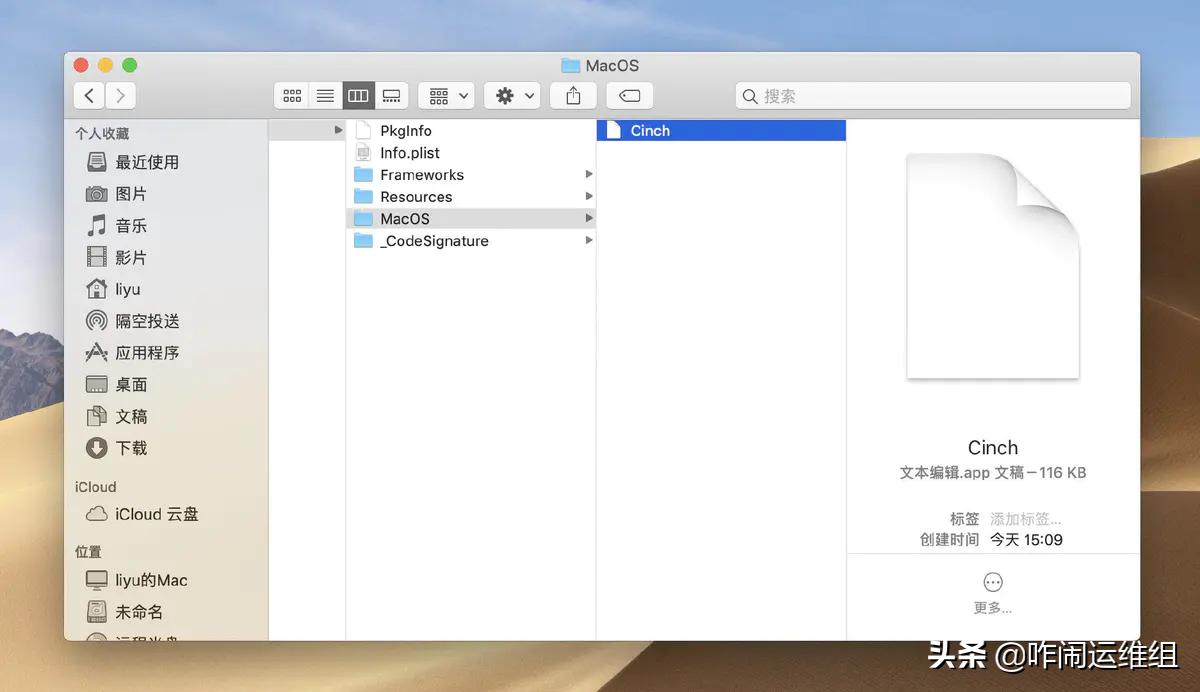Click the Edit Tags icon in the toolbar

tap(629, 95)
